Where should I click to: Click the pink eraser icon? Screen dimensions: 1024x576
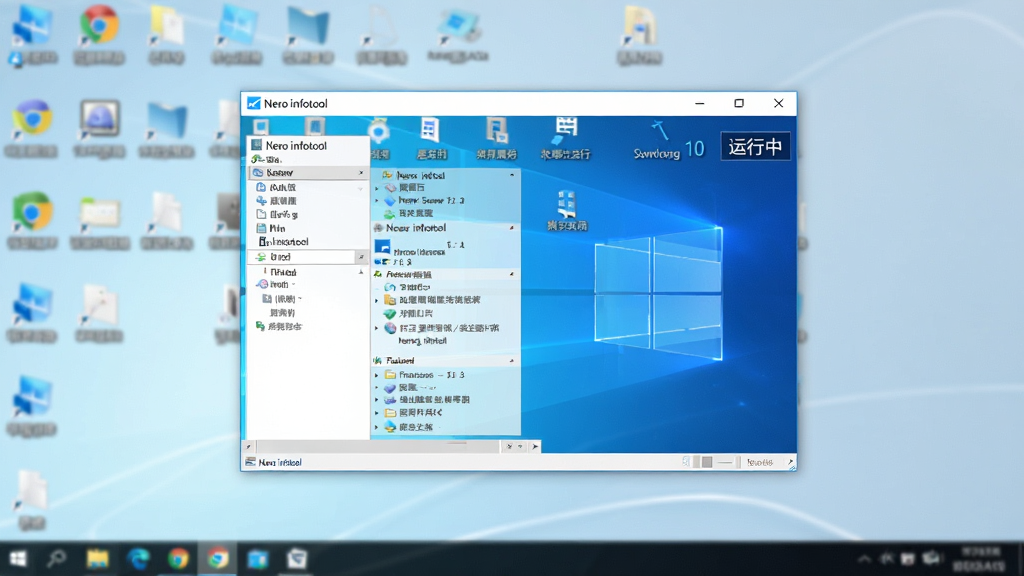(x=391, y=187)
